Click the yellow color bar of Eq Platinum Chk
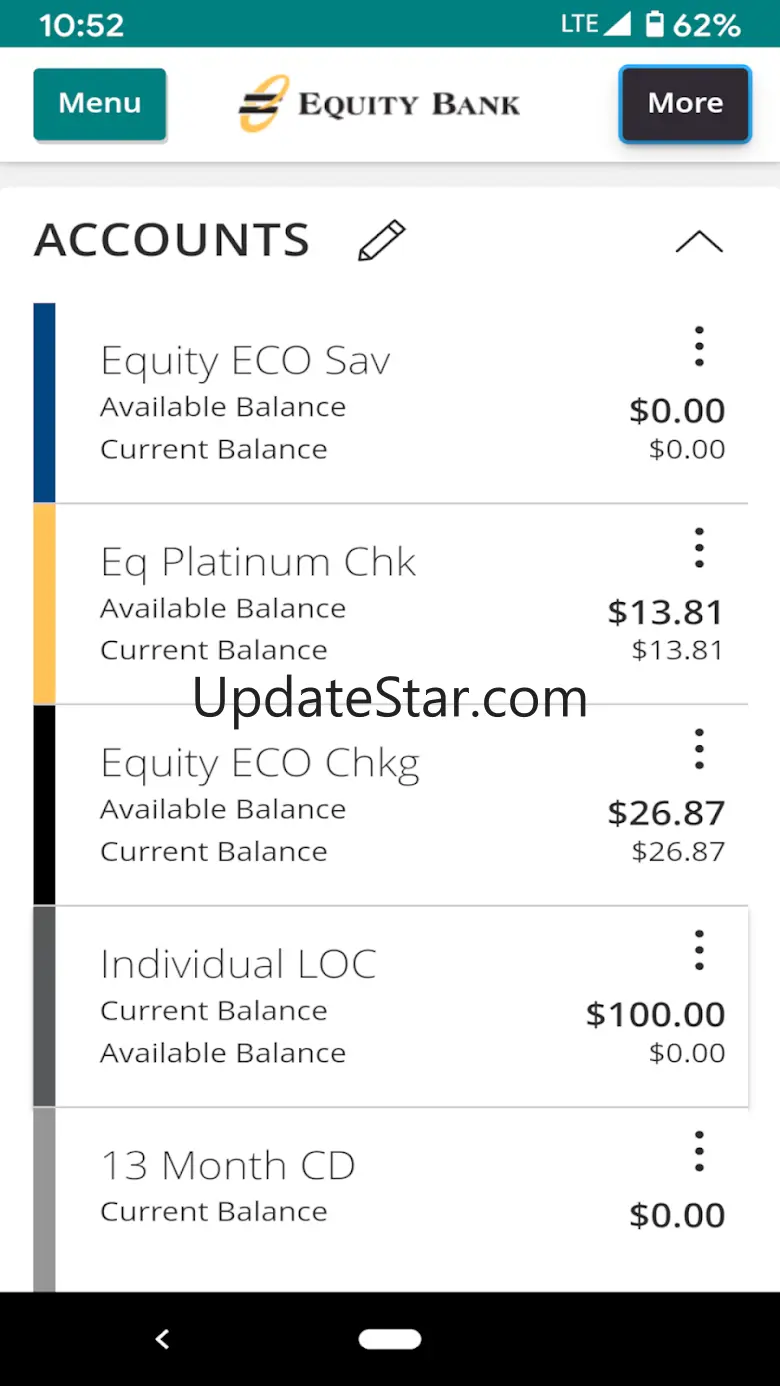Viewport: 780px width, 1386px height. (44, 604)
